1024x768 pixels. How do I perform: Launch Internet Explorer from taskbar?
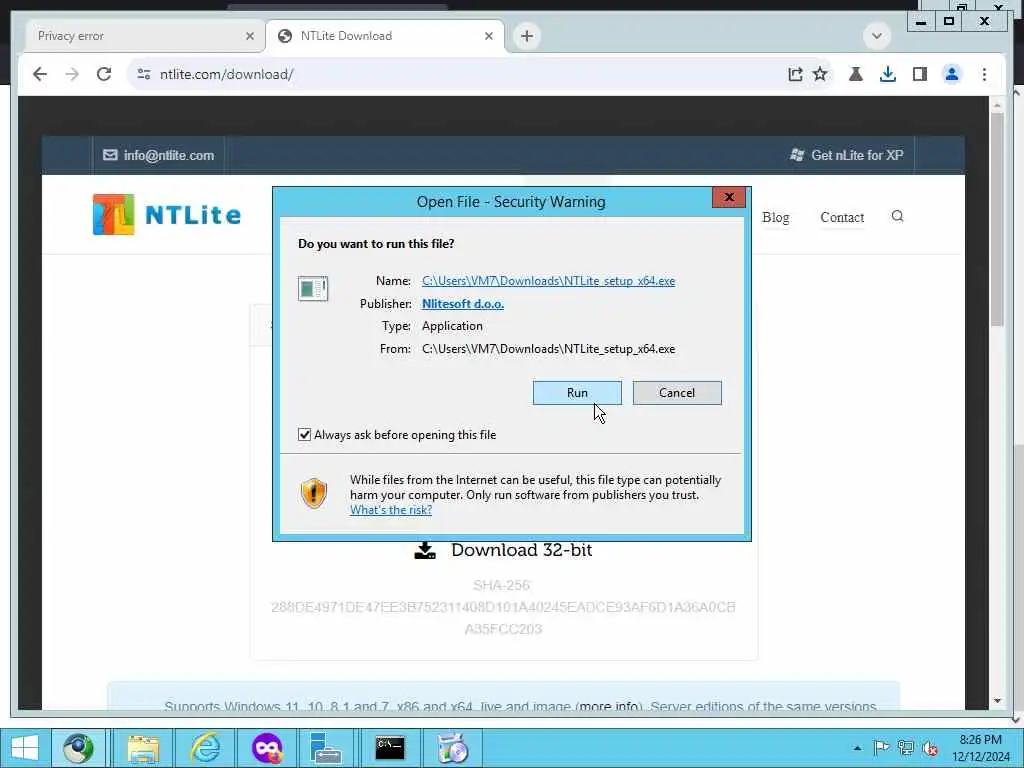[x=205, y=748]
